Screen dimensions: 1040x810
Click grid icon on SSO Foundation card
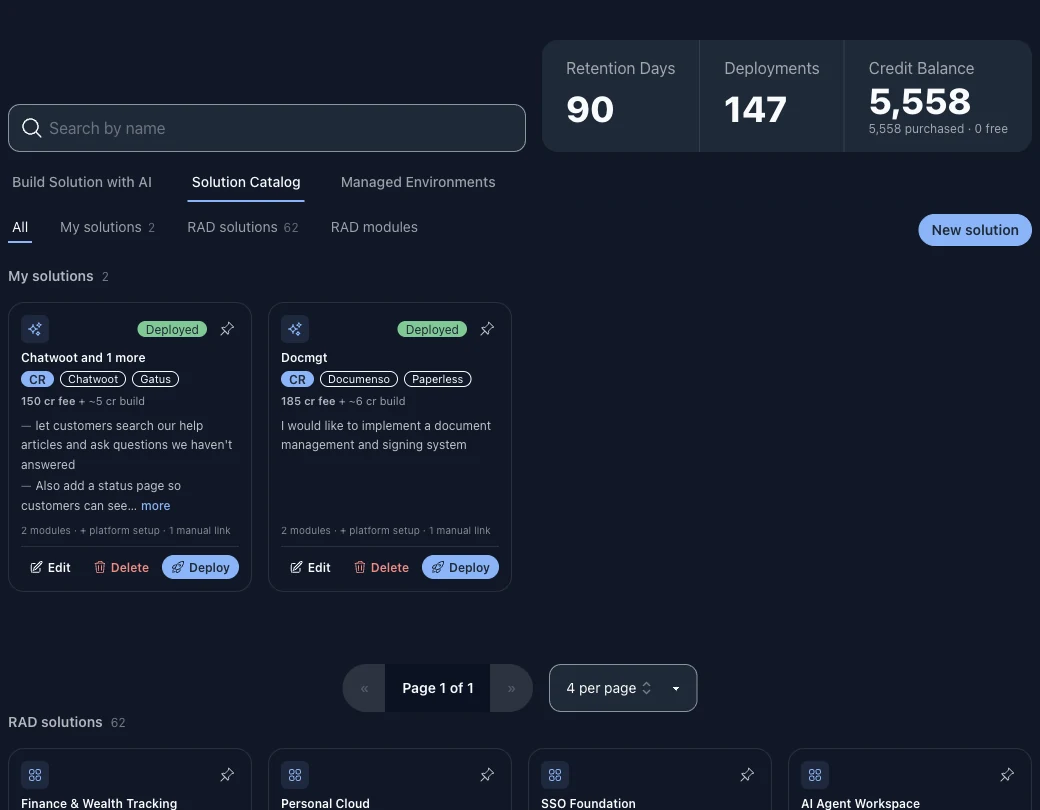point(555,774)
